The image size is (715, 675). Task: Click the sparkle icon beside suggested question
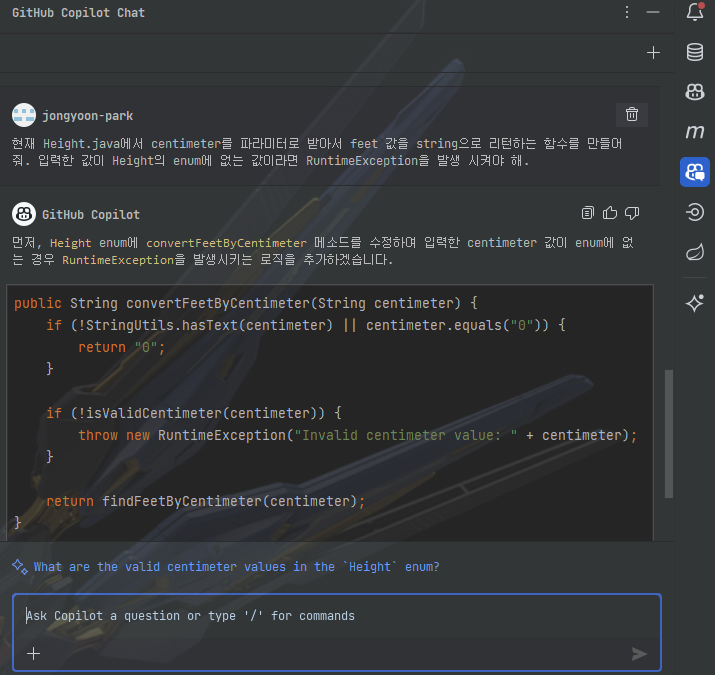coord(20,567)
